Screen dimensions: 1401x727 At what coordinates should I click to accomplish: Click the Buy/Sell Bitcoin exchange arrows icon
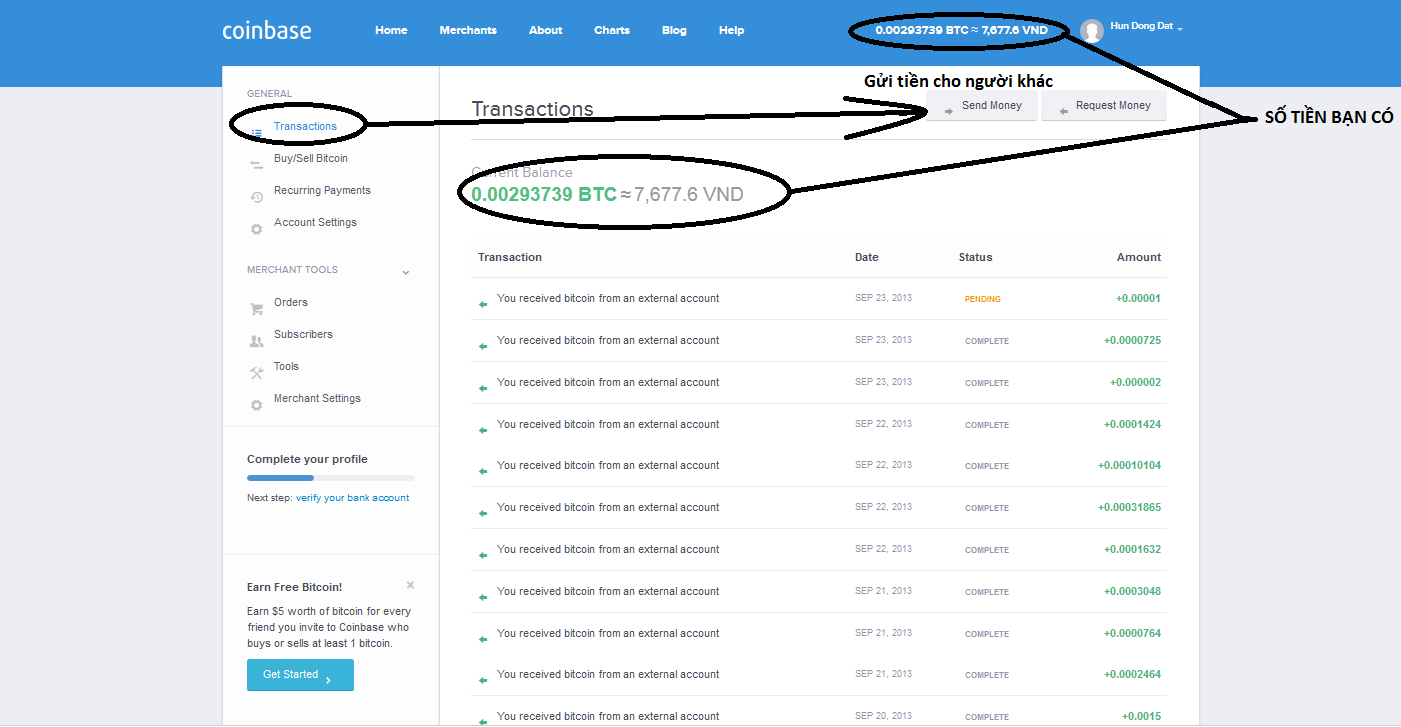256,165
